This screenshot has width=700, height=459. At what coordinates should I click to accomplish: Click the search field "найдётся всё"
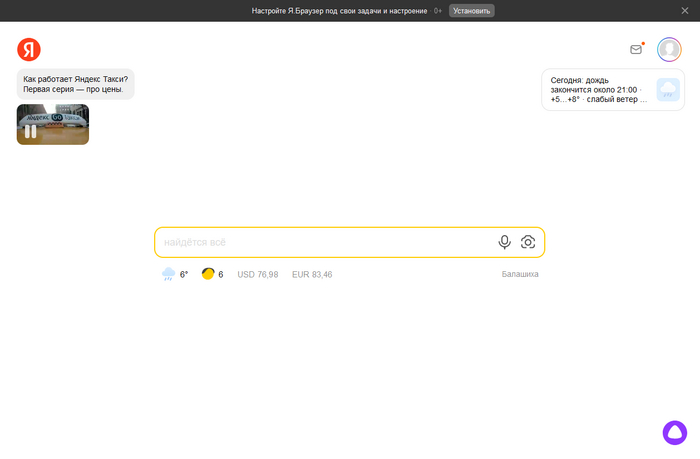350,242
